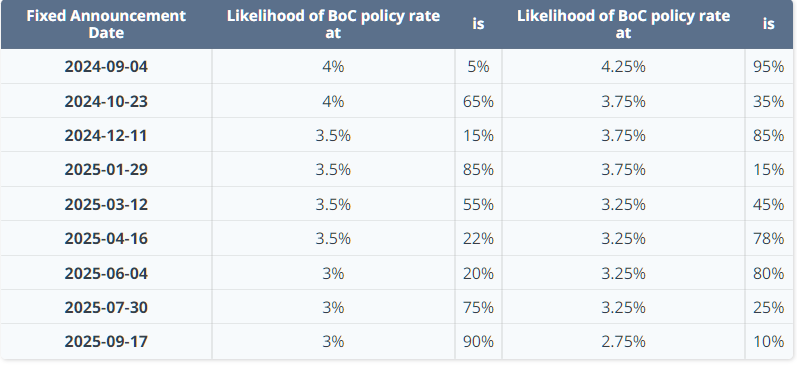Viewport: 803px width, 367px height.
Task: Select the 2025-09-17 announcement date
Action: tap(106, 341)
